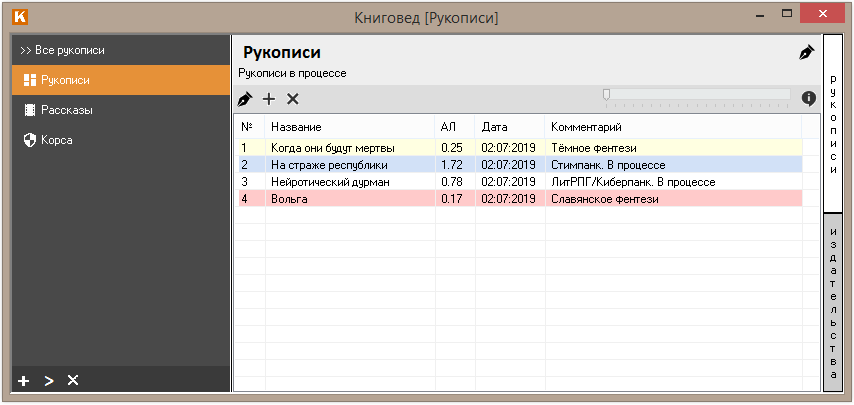Select the row Когда они будут мертвы
This screenshot has width=854, height=405.
[333, 148]
